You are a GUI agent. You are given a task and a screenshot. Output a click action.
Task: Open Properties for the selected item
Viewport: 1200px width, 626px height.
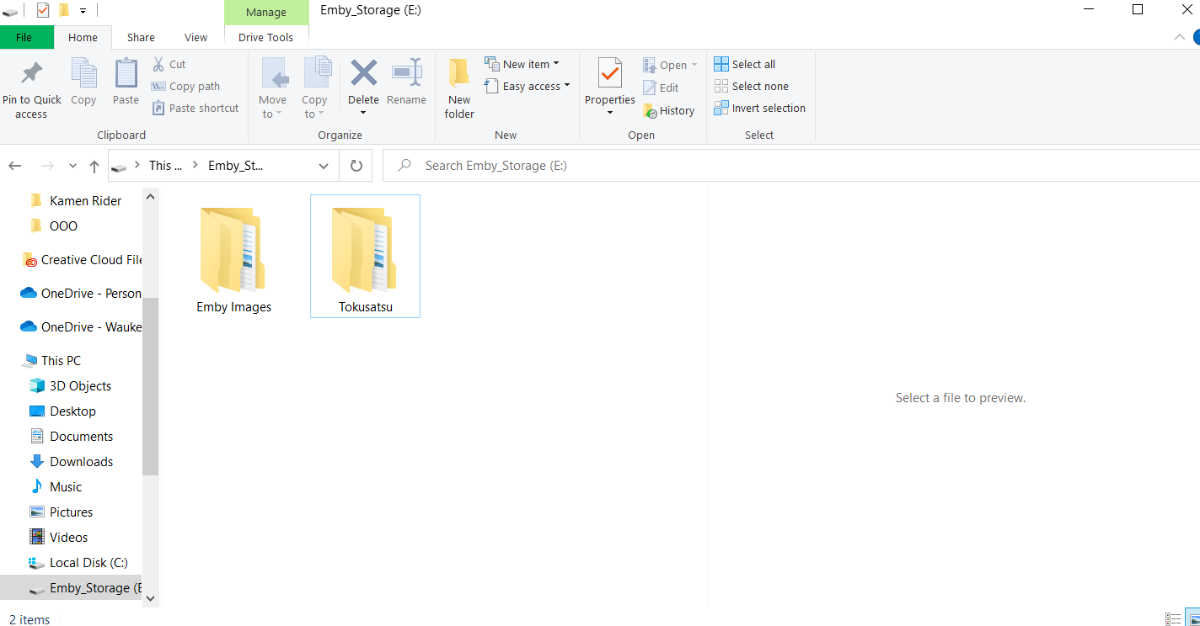609,80
